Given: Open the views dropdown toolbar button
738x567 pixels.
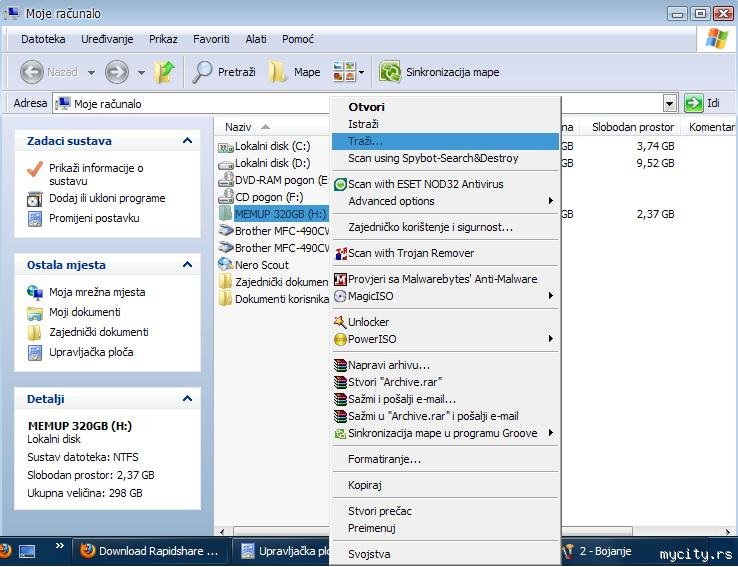Looking at the screenshot, I should coord(348,72).
